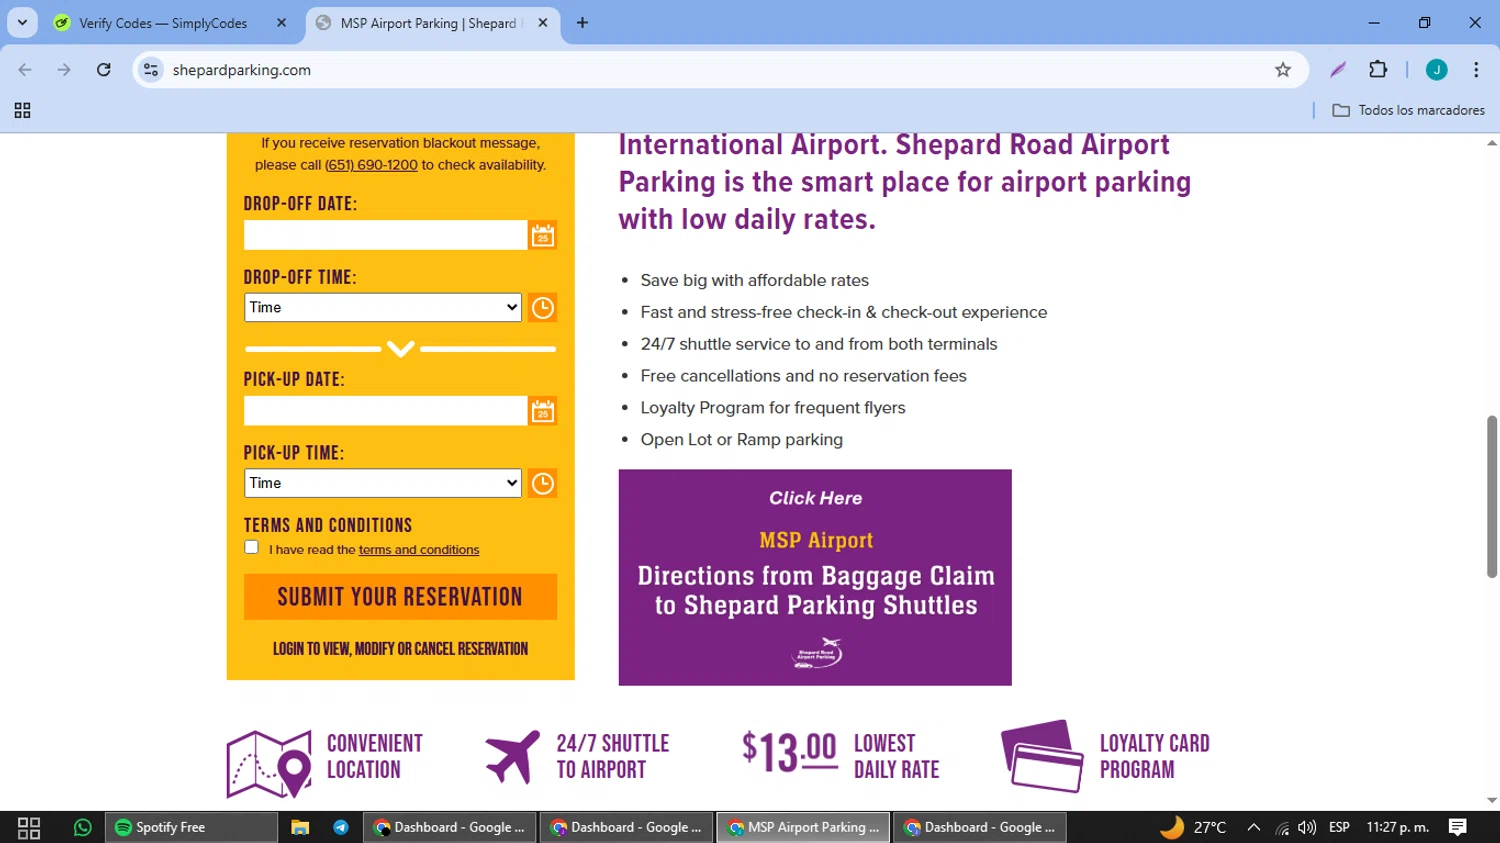Go back to previous page

(x=25, y=70)
